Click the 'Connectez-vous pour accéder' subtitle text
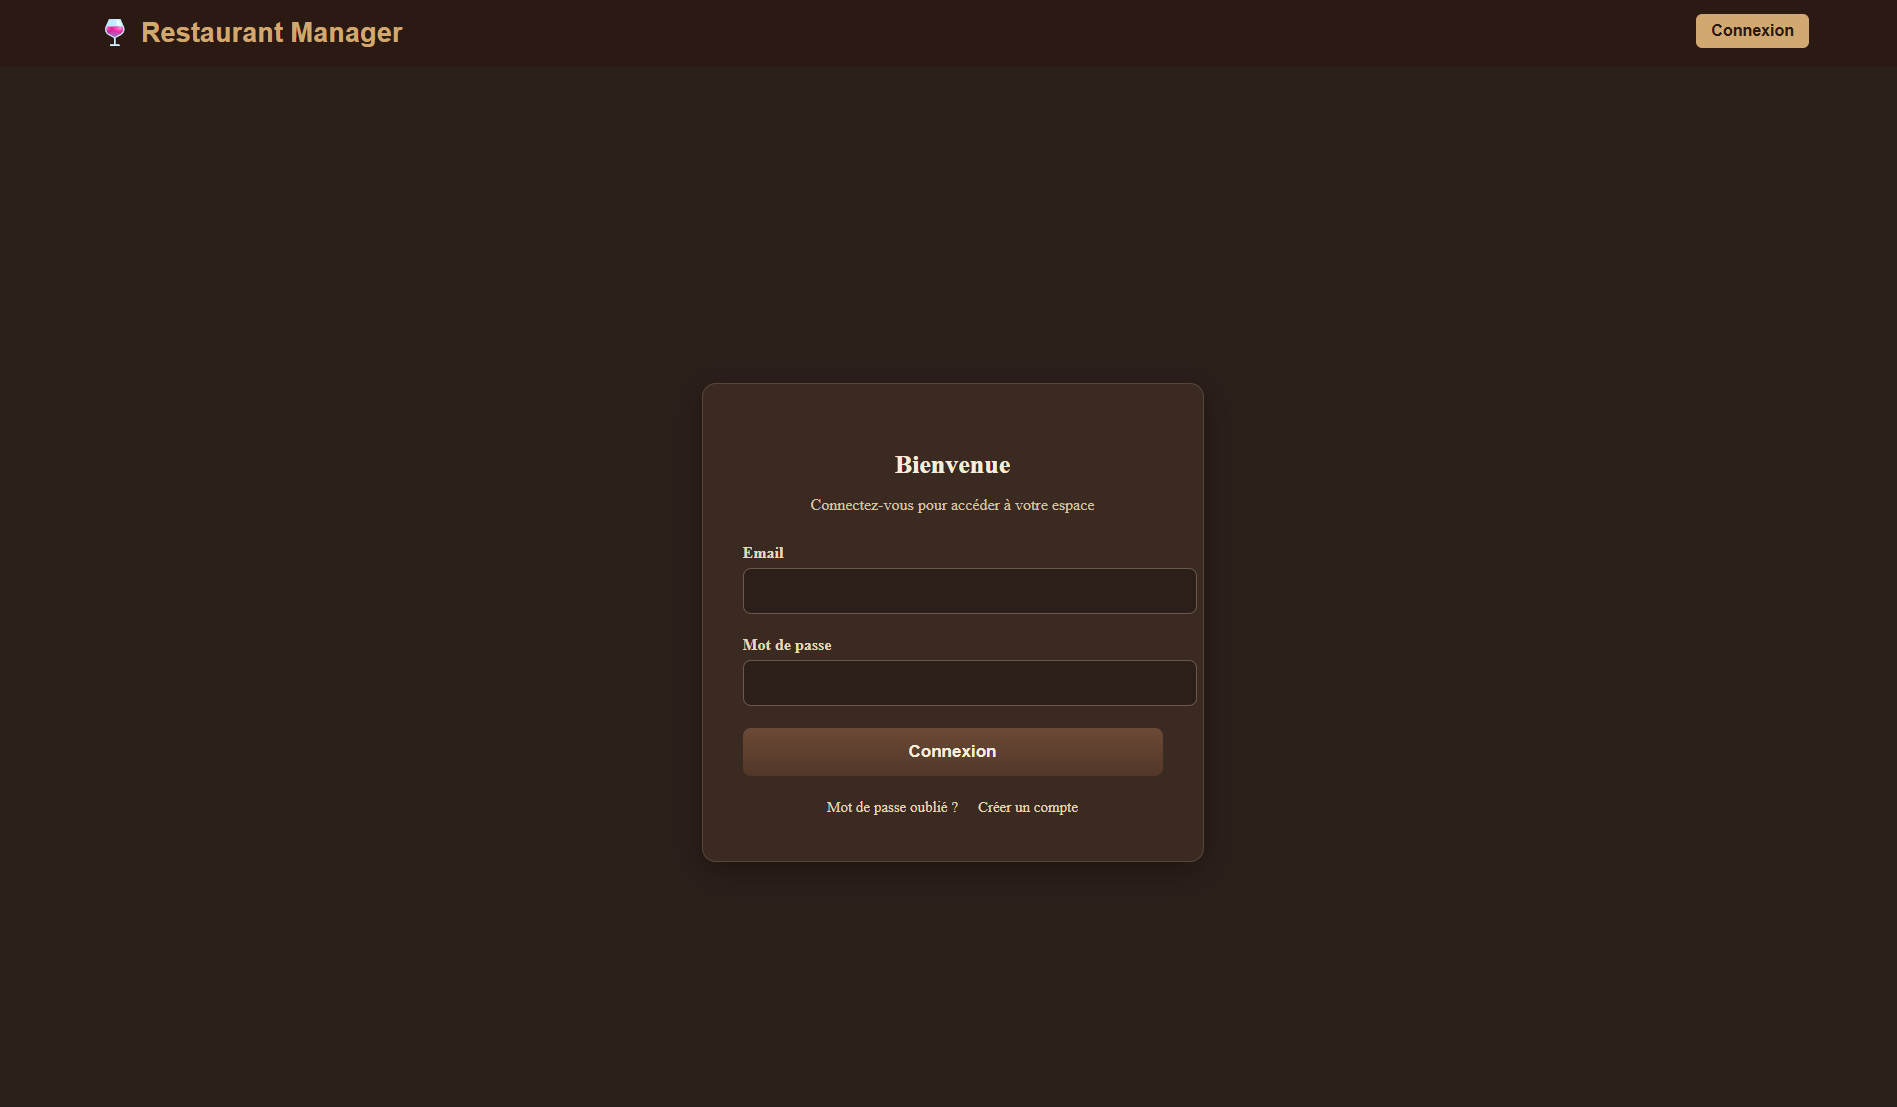 pos(952,505)
